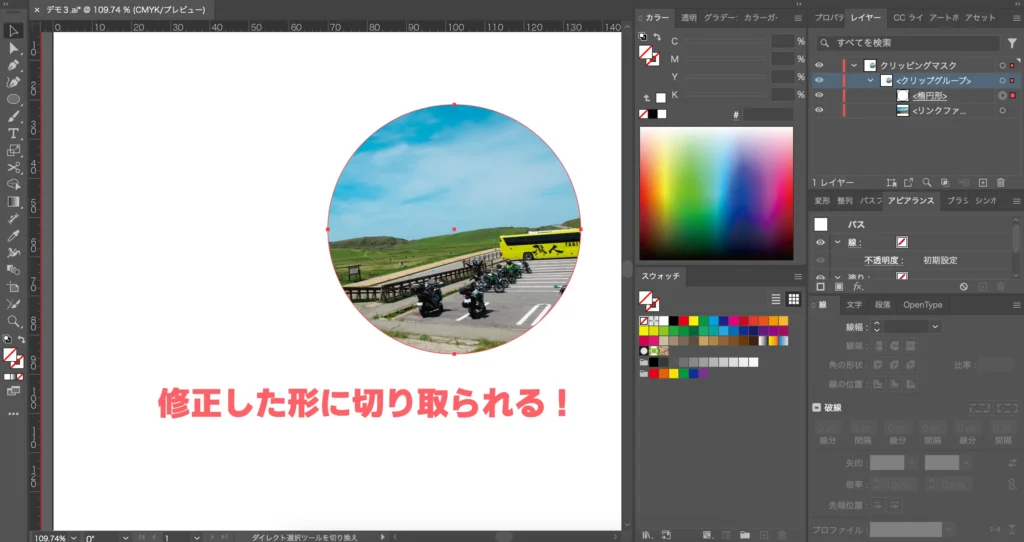The width and height of the screenshot is (1024, 542).
Task: Select the Zoom magnifier tool
Action: pyautogui.click(x=13, y=321)
